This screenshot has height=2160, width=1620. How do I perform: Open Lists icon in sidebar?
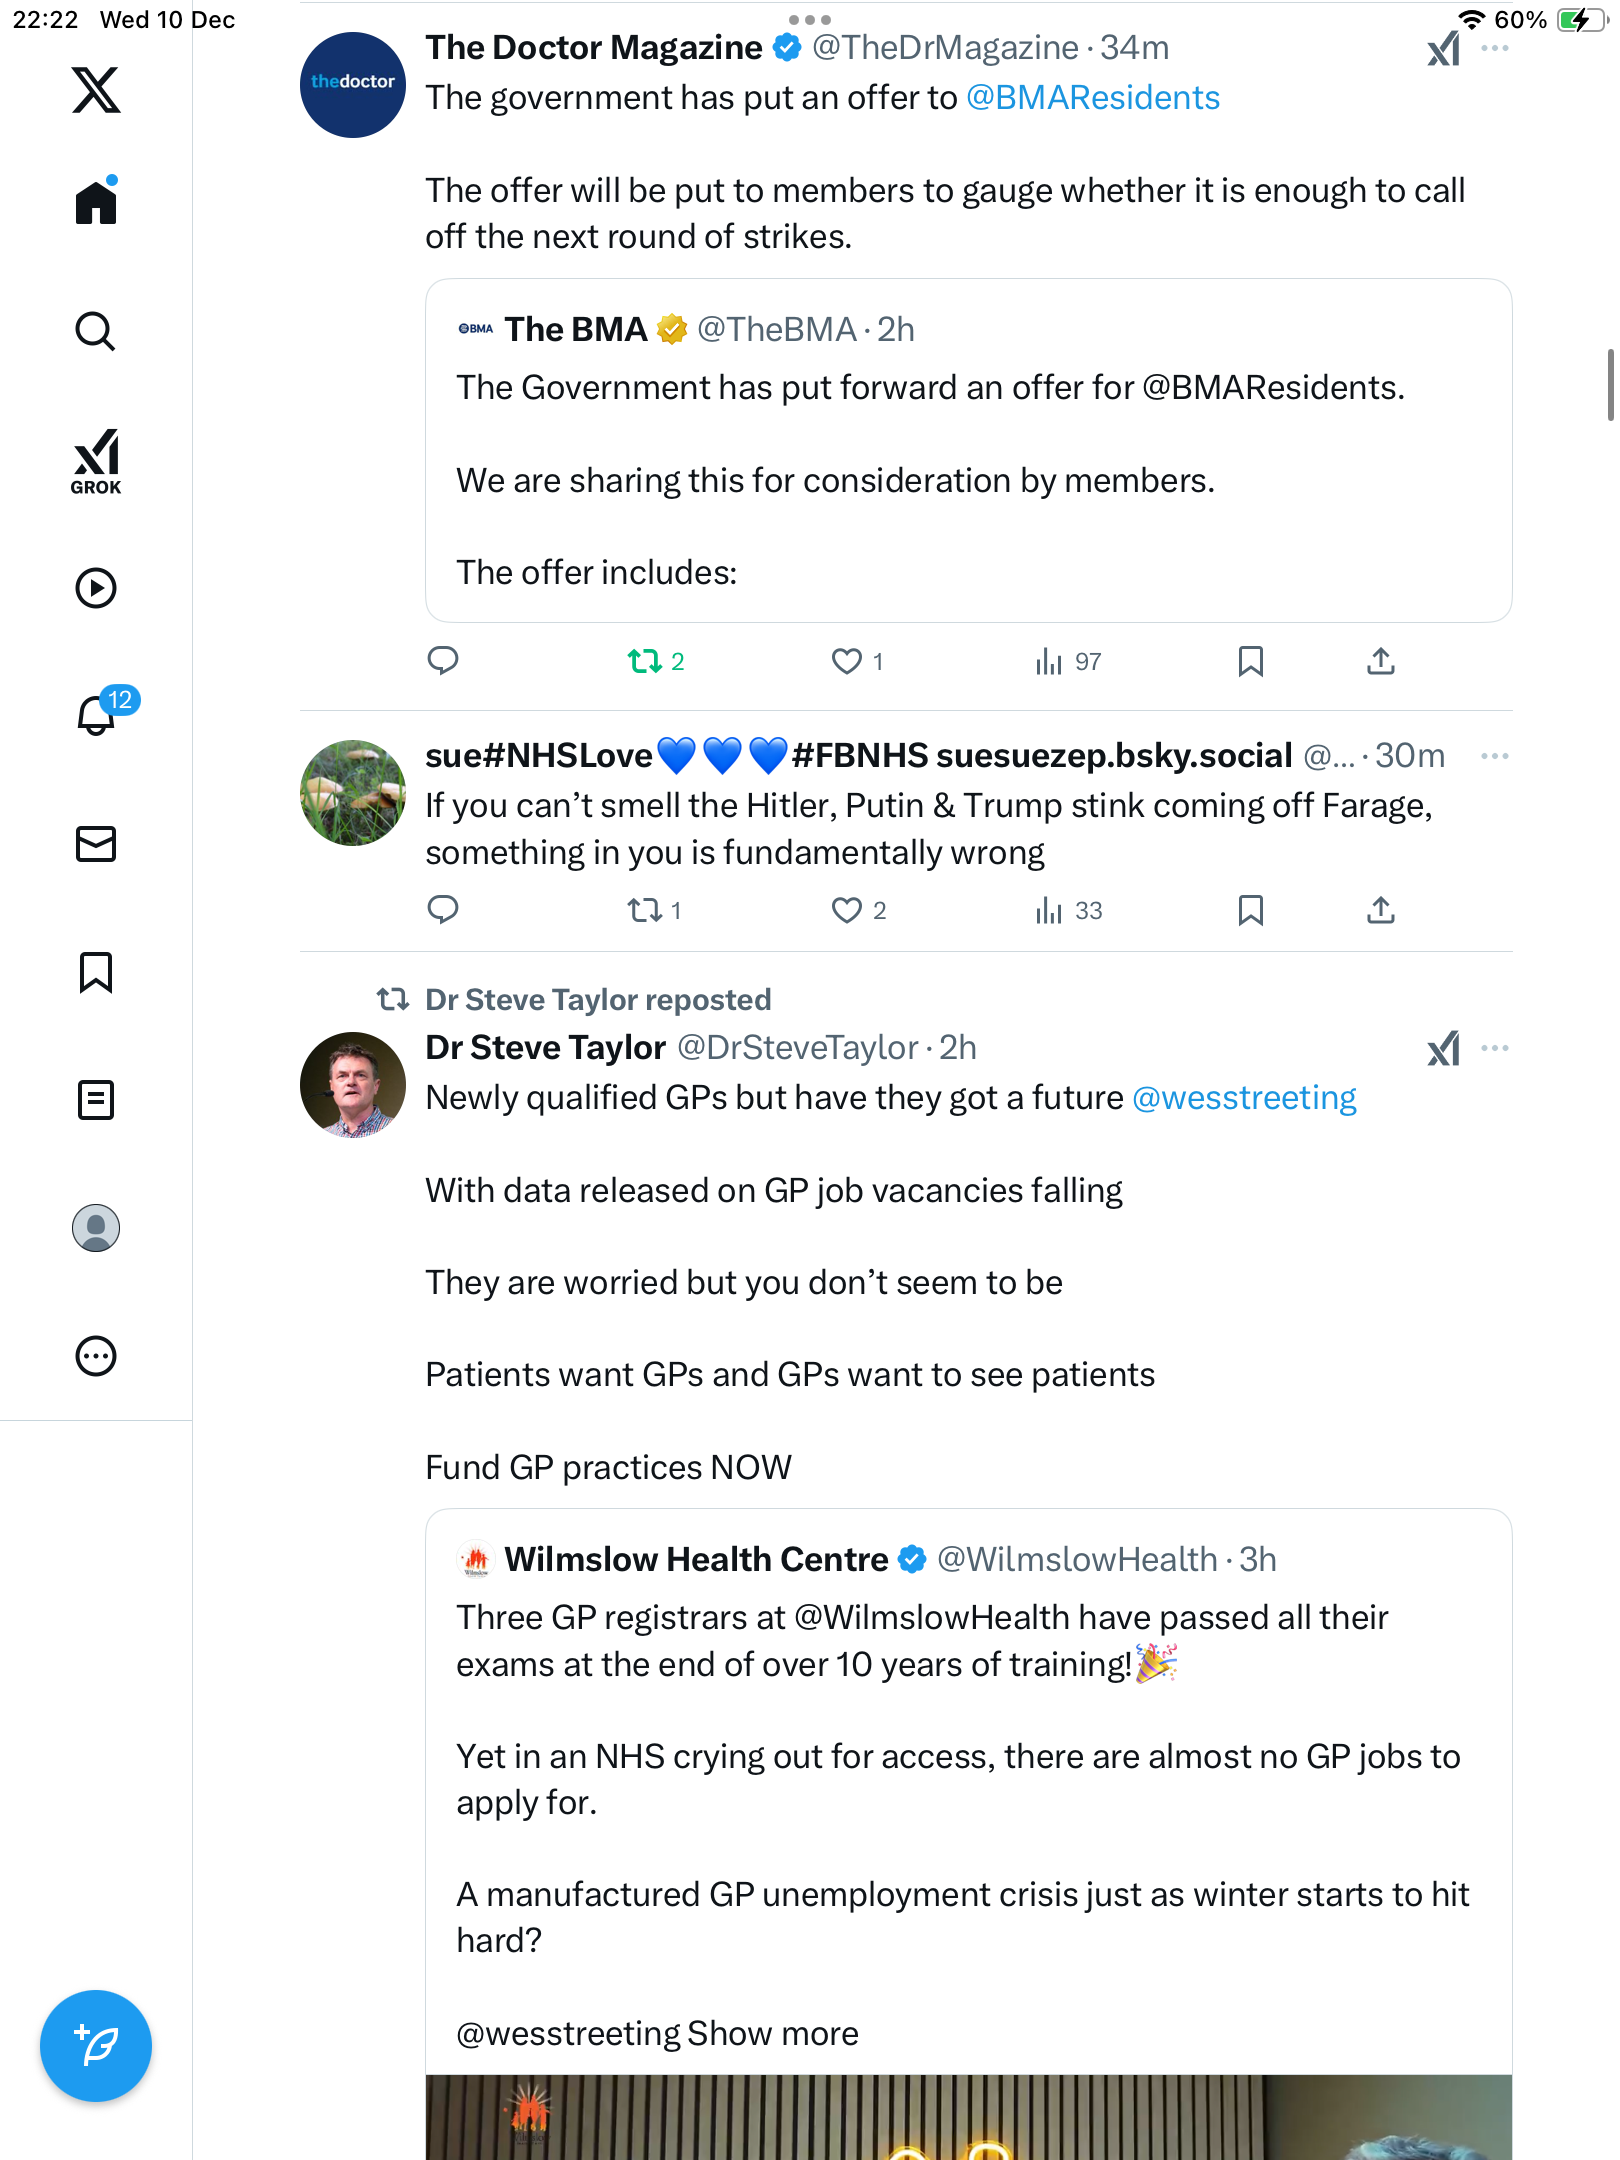pyautogui.click(x=96, y=1100)
